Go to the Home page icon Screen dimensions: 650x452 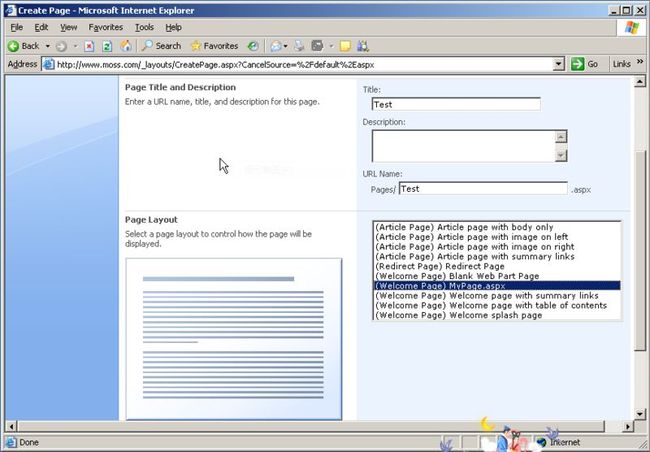click(x=126, y=46)
